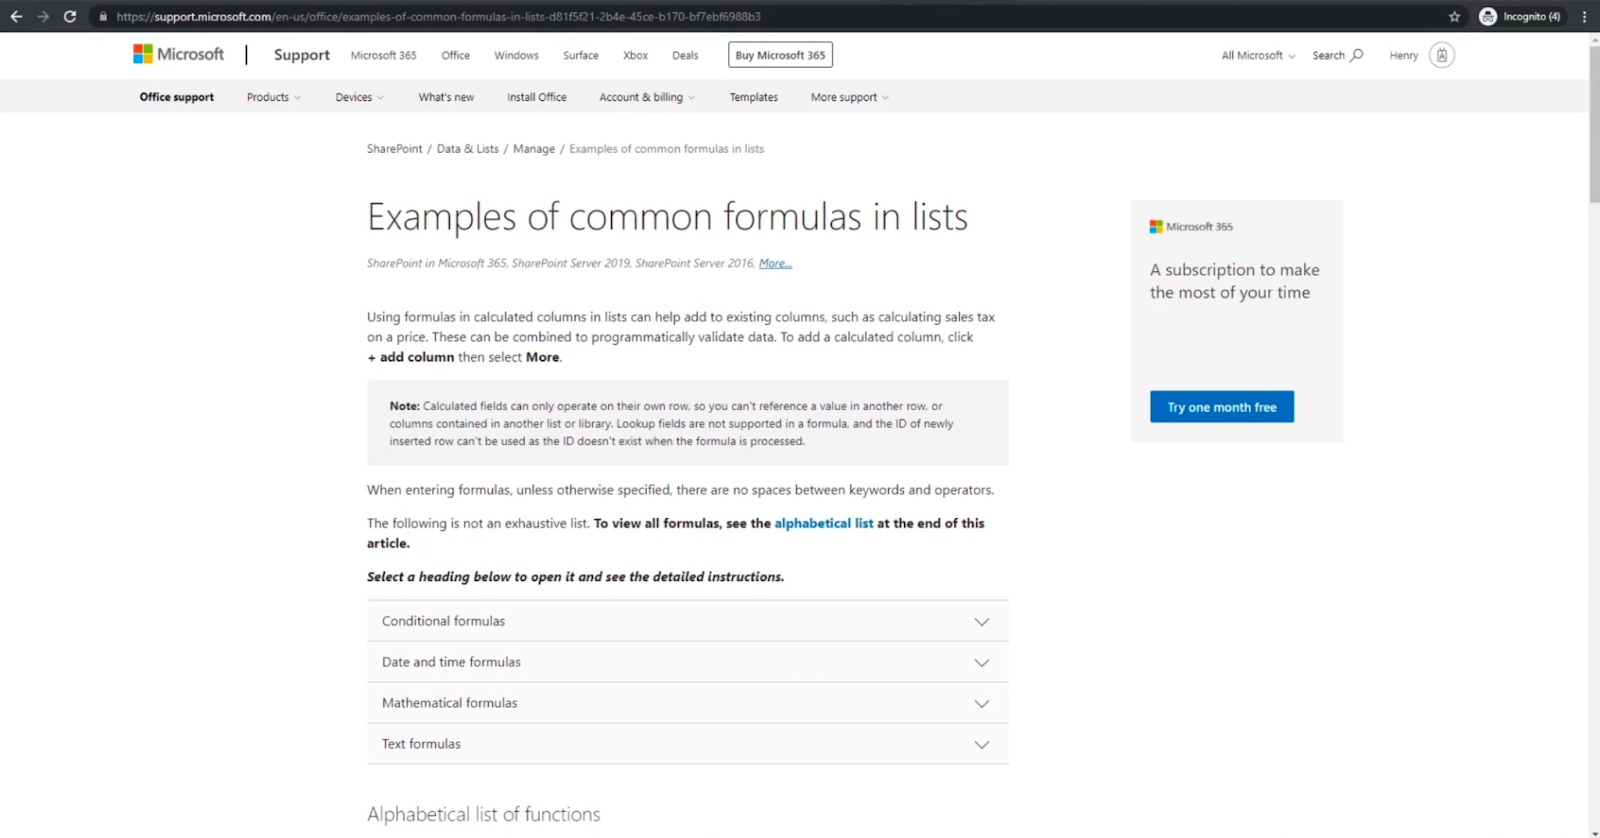The height and width of the screenshot is (838, 1600).
Task: Click the Buy Microsoft 365 button
Action: point(780,55)
